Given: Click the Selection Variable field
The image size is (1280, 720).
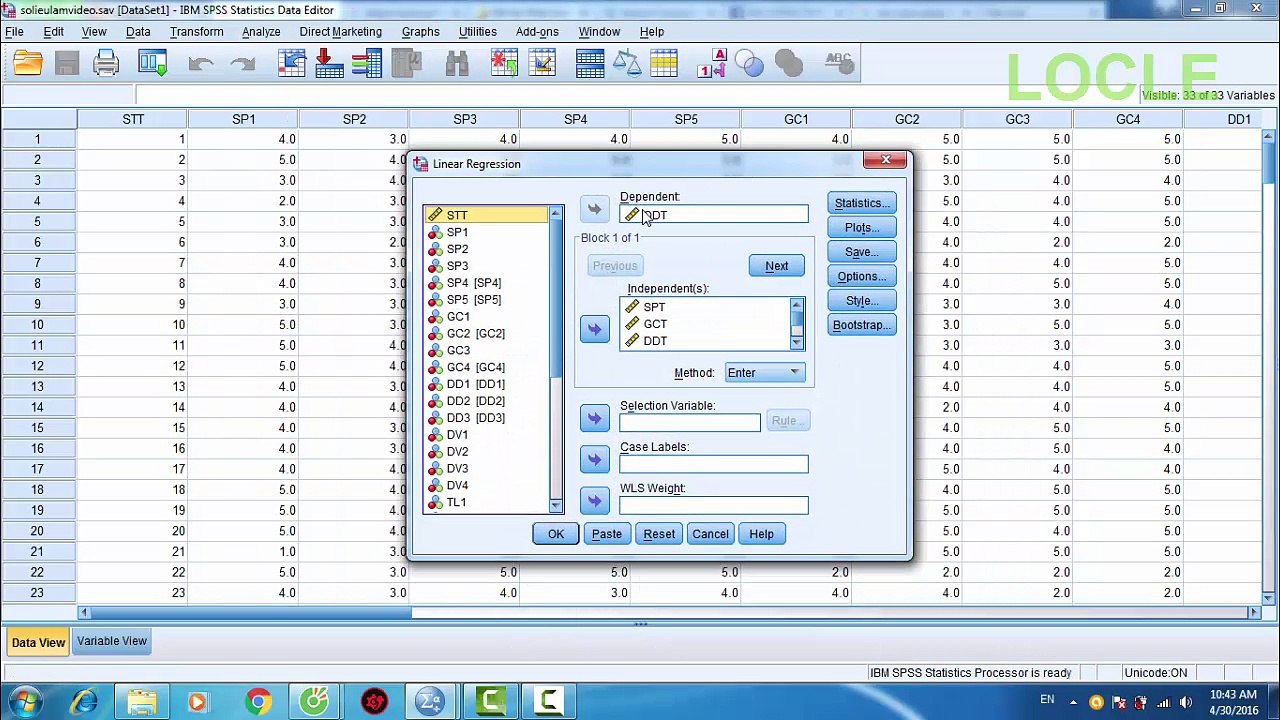Looking at the screenshot, I should (x=690, y=423).
